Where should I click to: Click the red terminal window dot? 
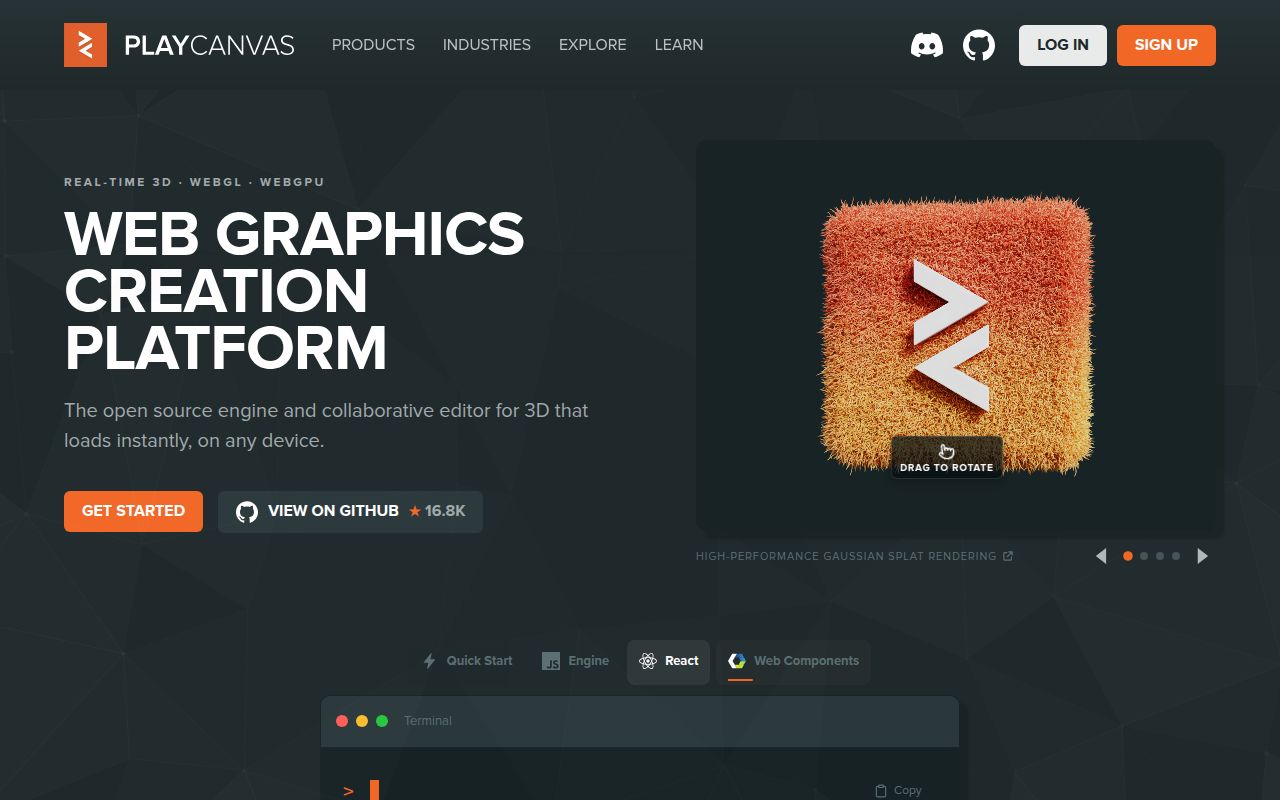click(x=342, y=721)
